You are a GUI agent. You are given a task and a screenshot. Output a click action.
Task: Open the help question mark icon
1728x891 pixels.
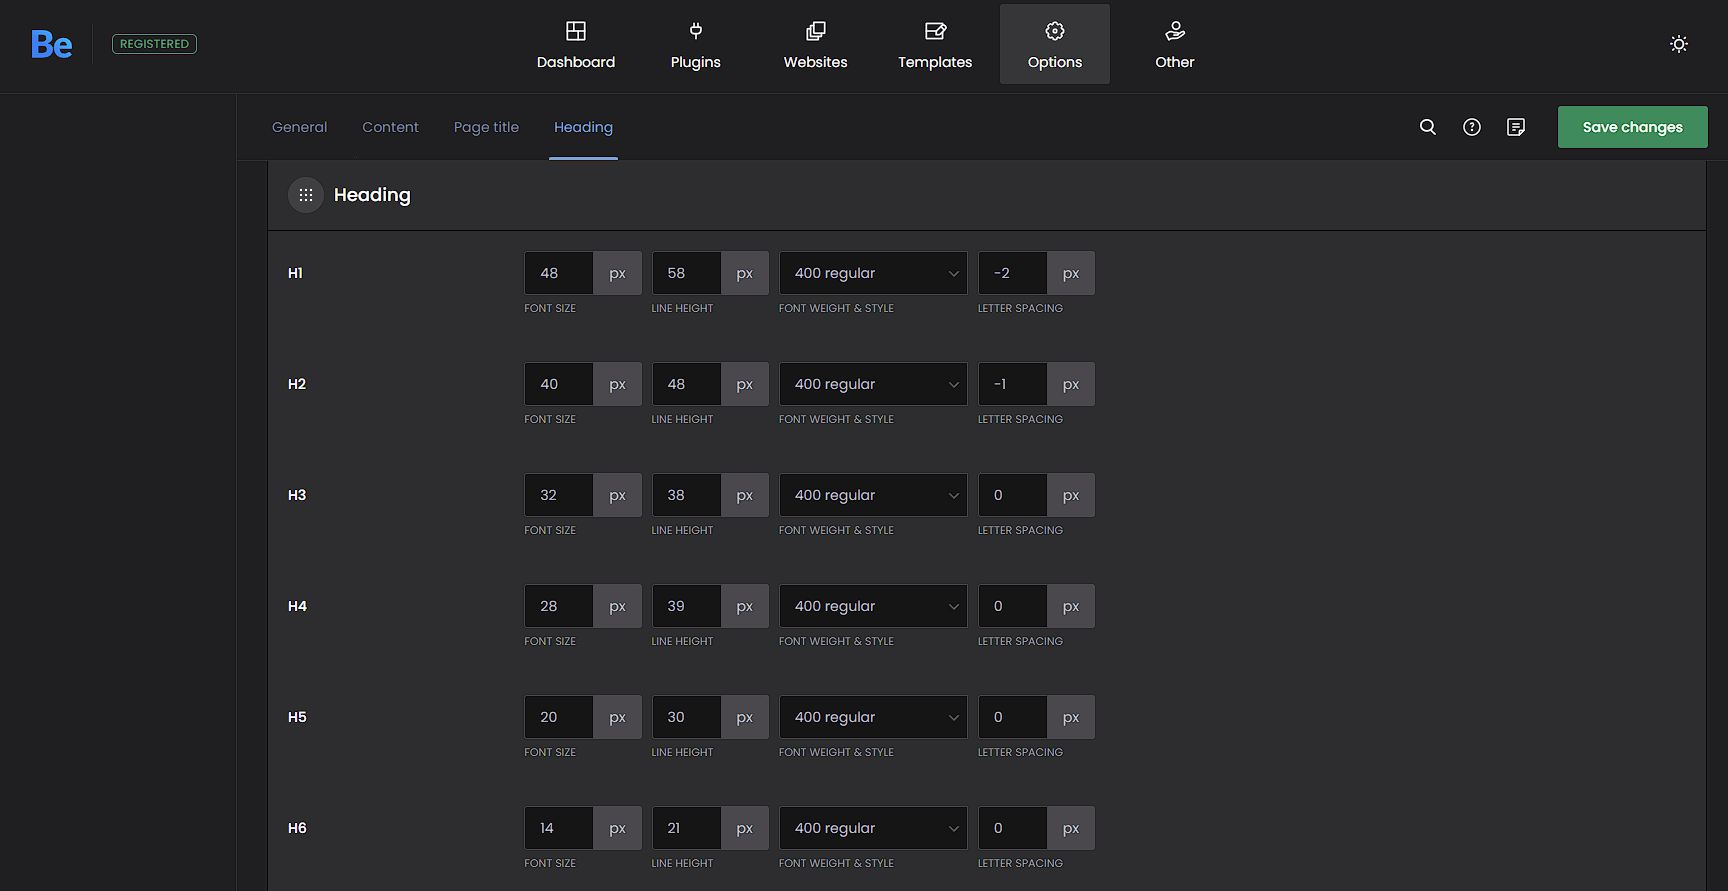click(1471, 127)
